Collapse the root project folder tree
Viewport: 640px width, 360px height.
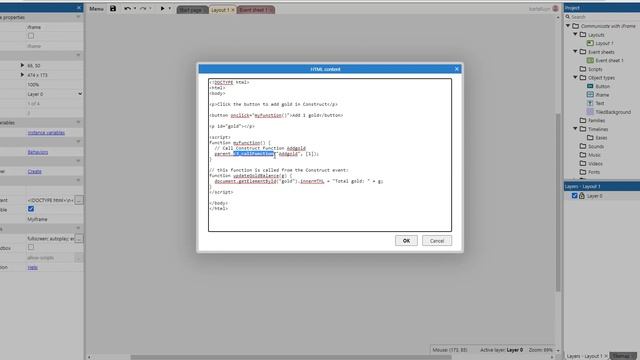click(x=568, y=26)
